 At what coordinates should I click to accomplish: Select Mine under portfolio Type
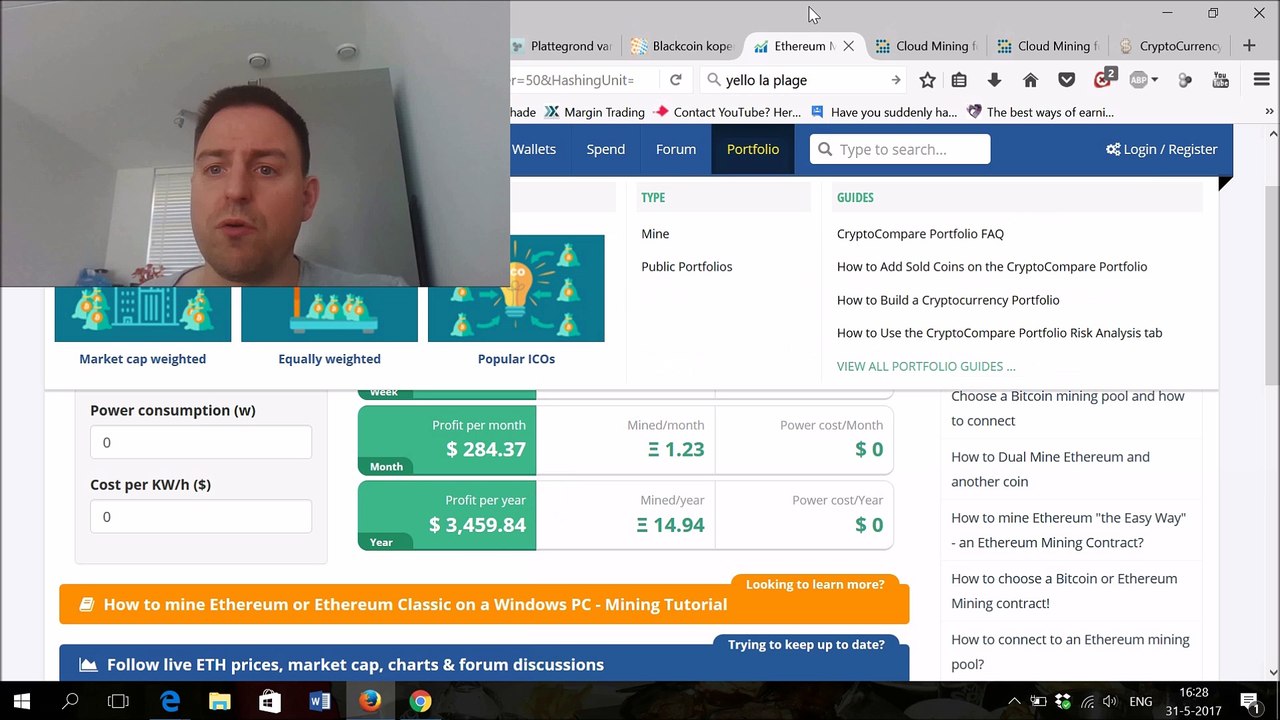[655, 234]
